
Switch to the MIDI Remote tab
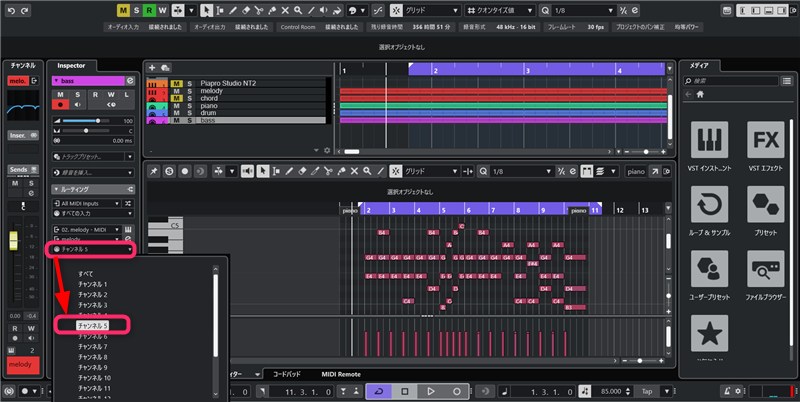tap(341, 374)
